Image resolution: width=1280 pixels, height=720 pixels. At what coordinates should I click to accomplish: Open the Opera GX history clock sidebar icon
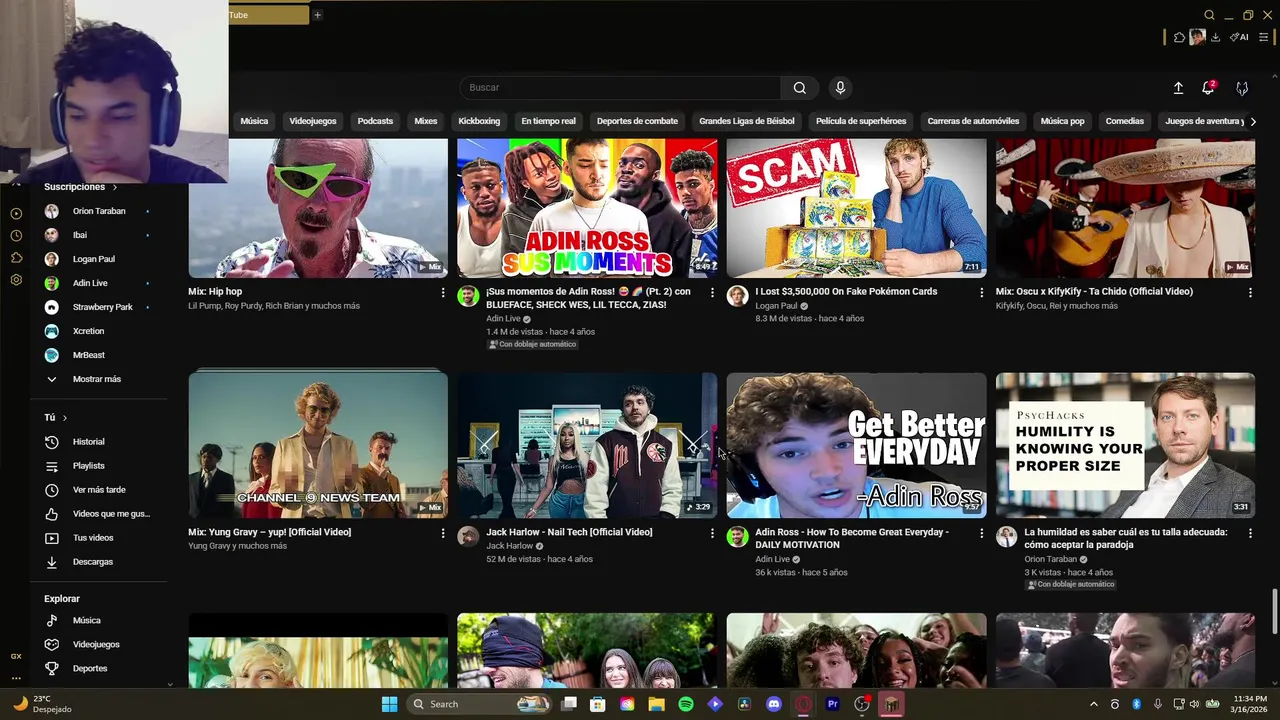click(x=16, y=235)
